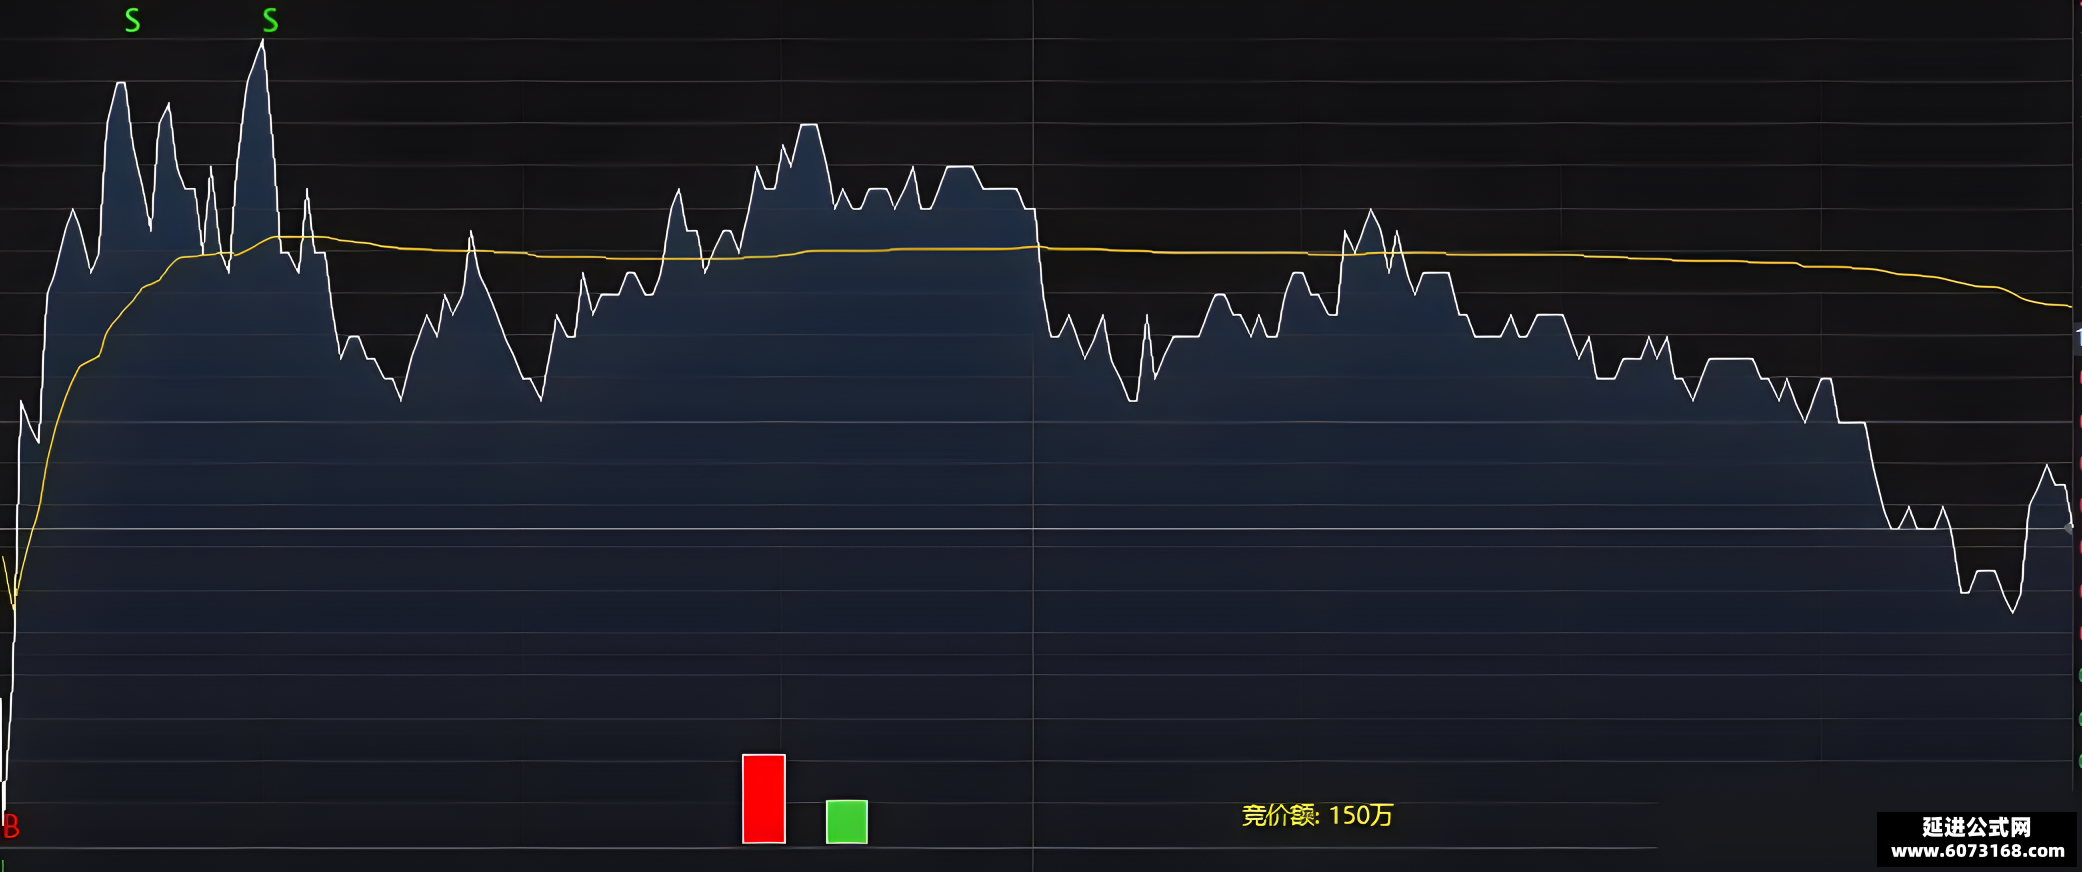Click the horizontal white reference price line

pos(1040,528)
